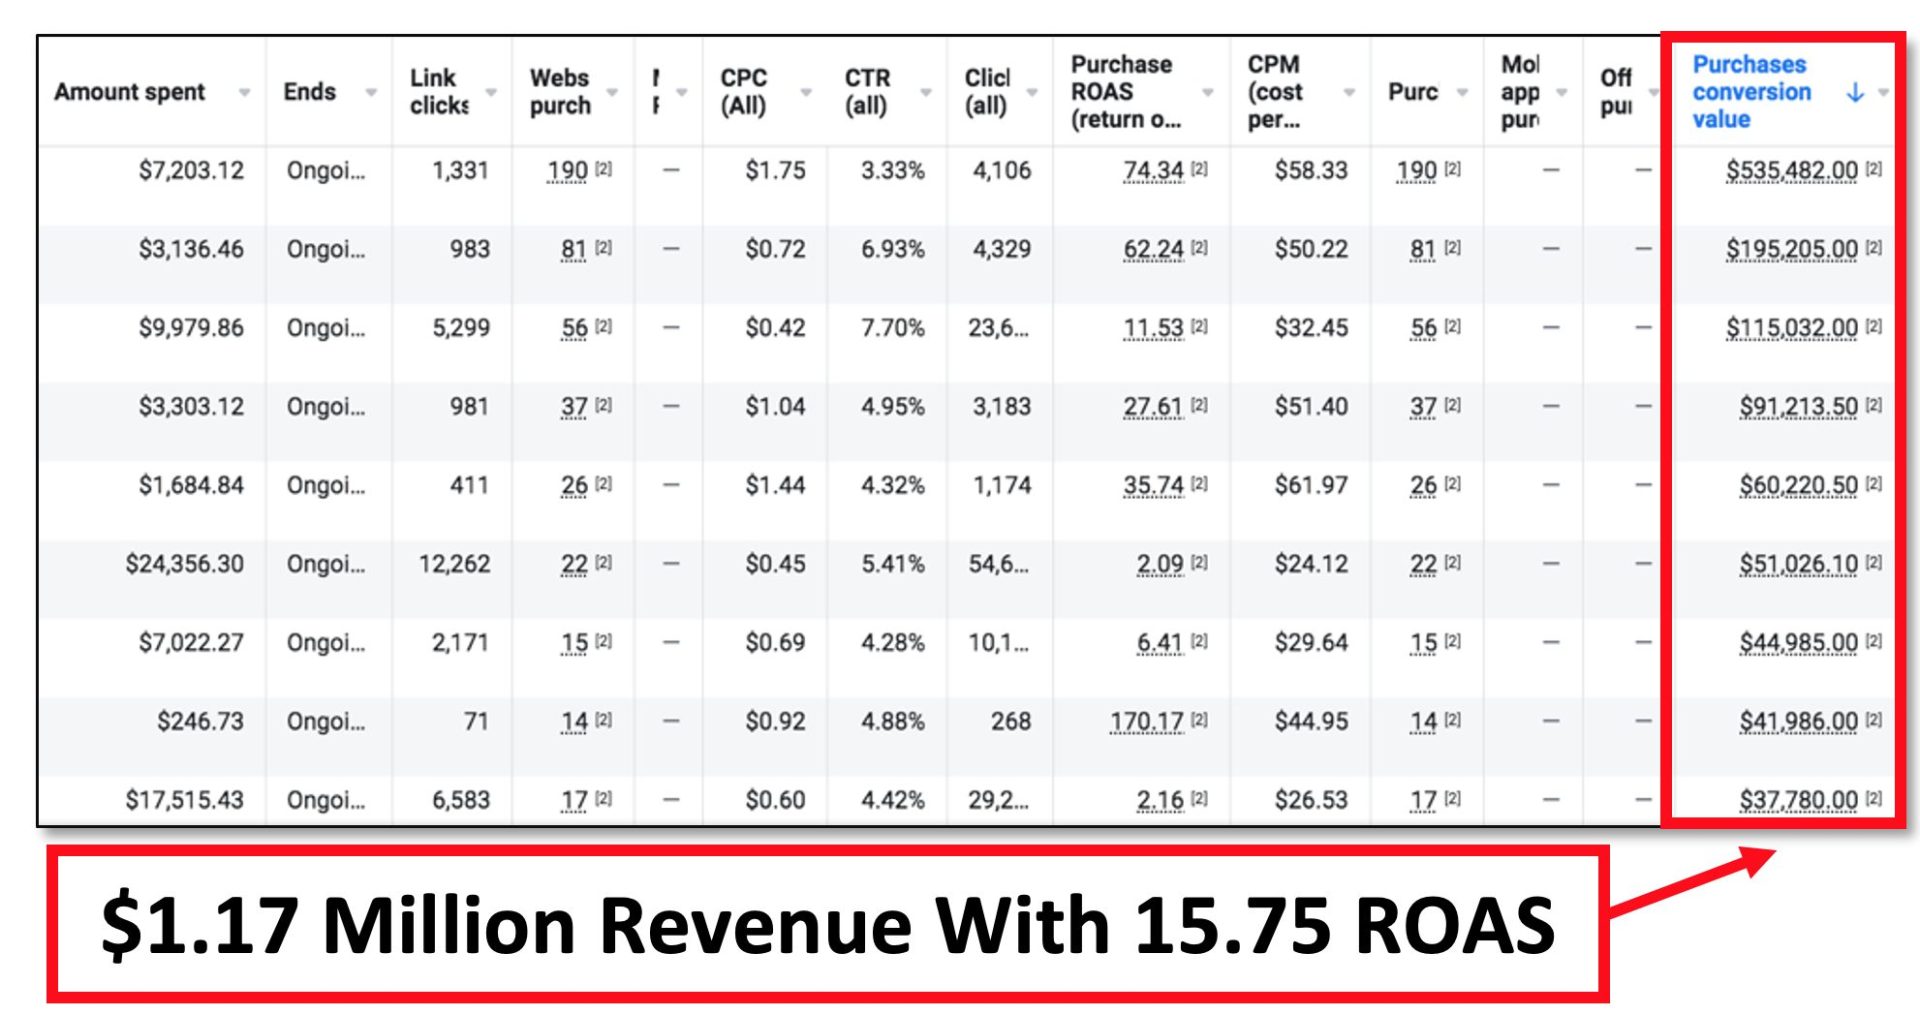Click the [2] footnote icon beside ROAS 11.53
The width and height of the screenshot is (1920, 1015).
1199,326
